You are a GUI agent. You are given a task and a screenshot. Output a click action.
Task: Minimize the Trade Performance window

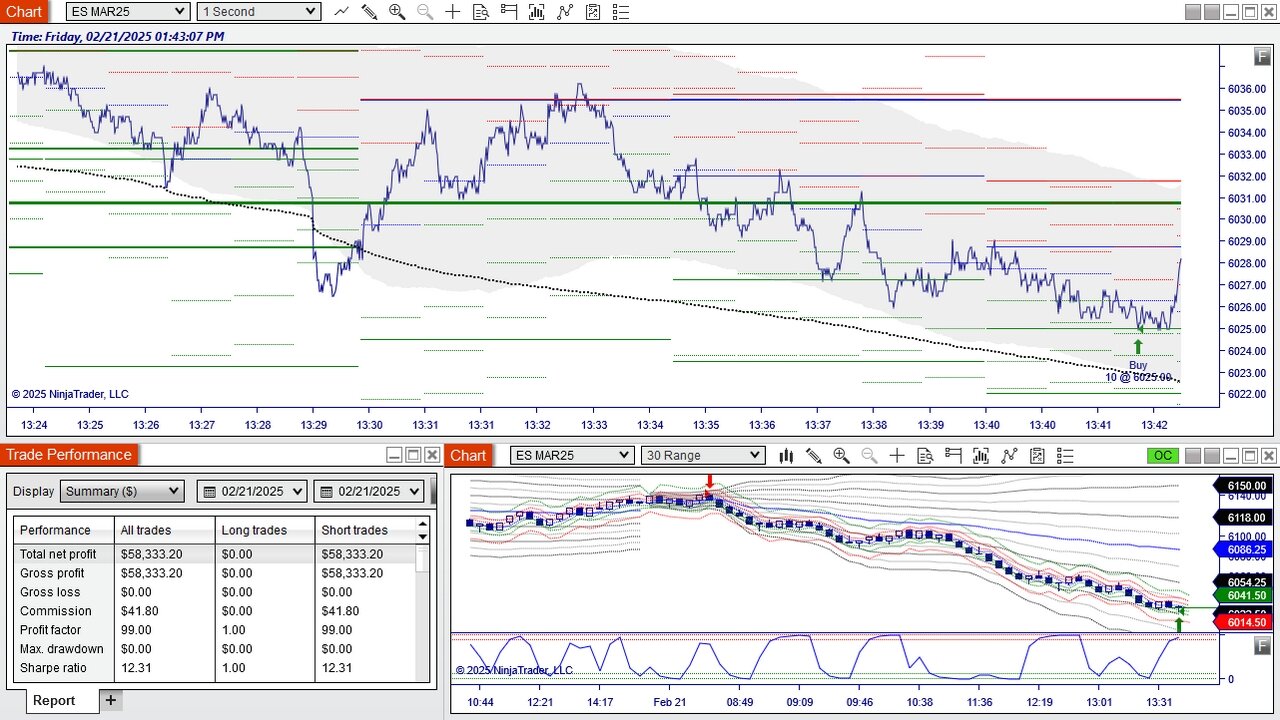pos(394,455)
